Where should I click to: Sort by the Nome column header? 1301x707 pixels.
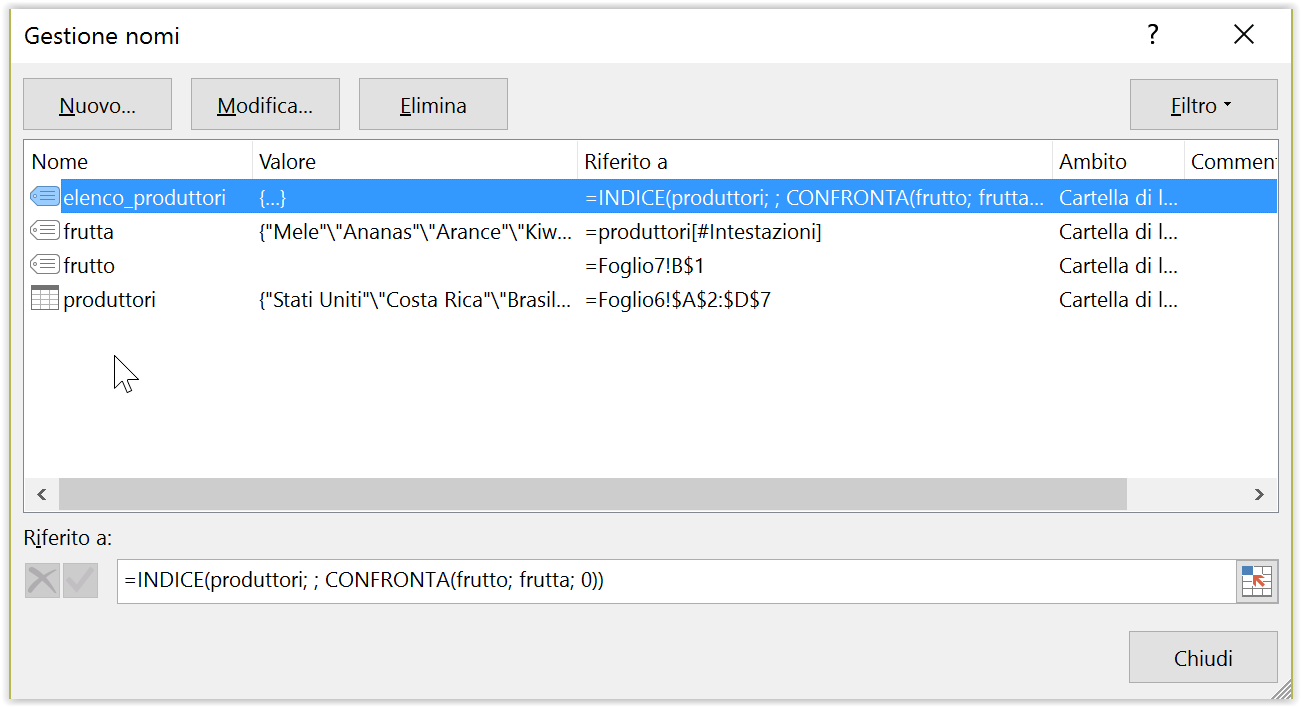[x=138, y=161]
